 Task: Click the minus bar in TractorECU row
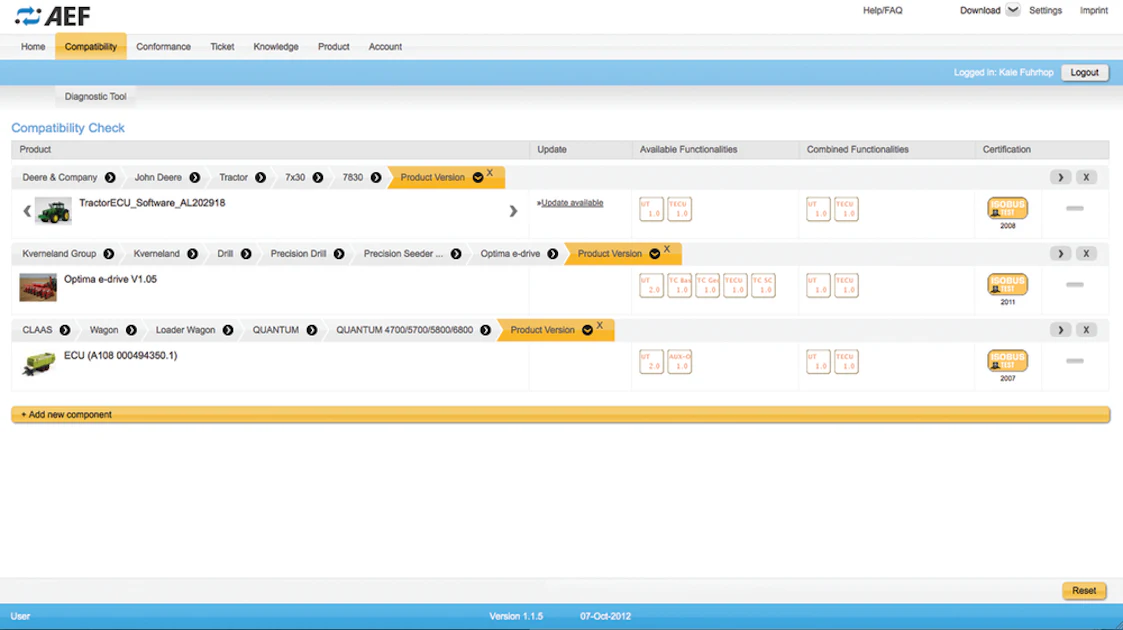(1074, 208)
